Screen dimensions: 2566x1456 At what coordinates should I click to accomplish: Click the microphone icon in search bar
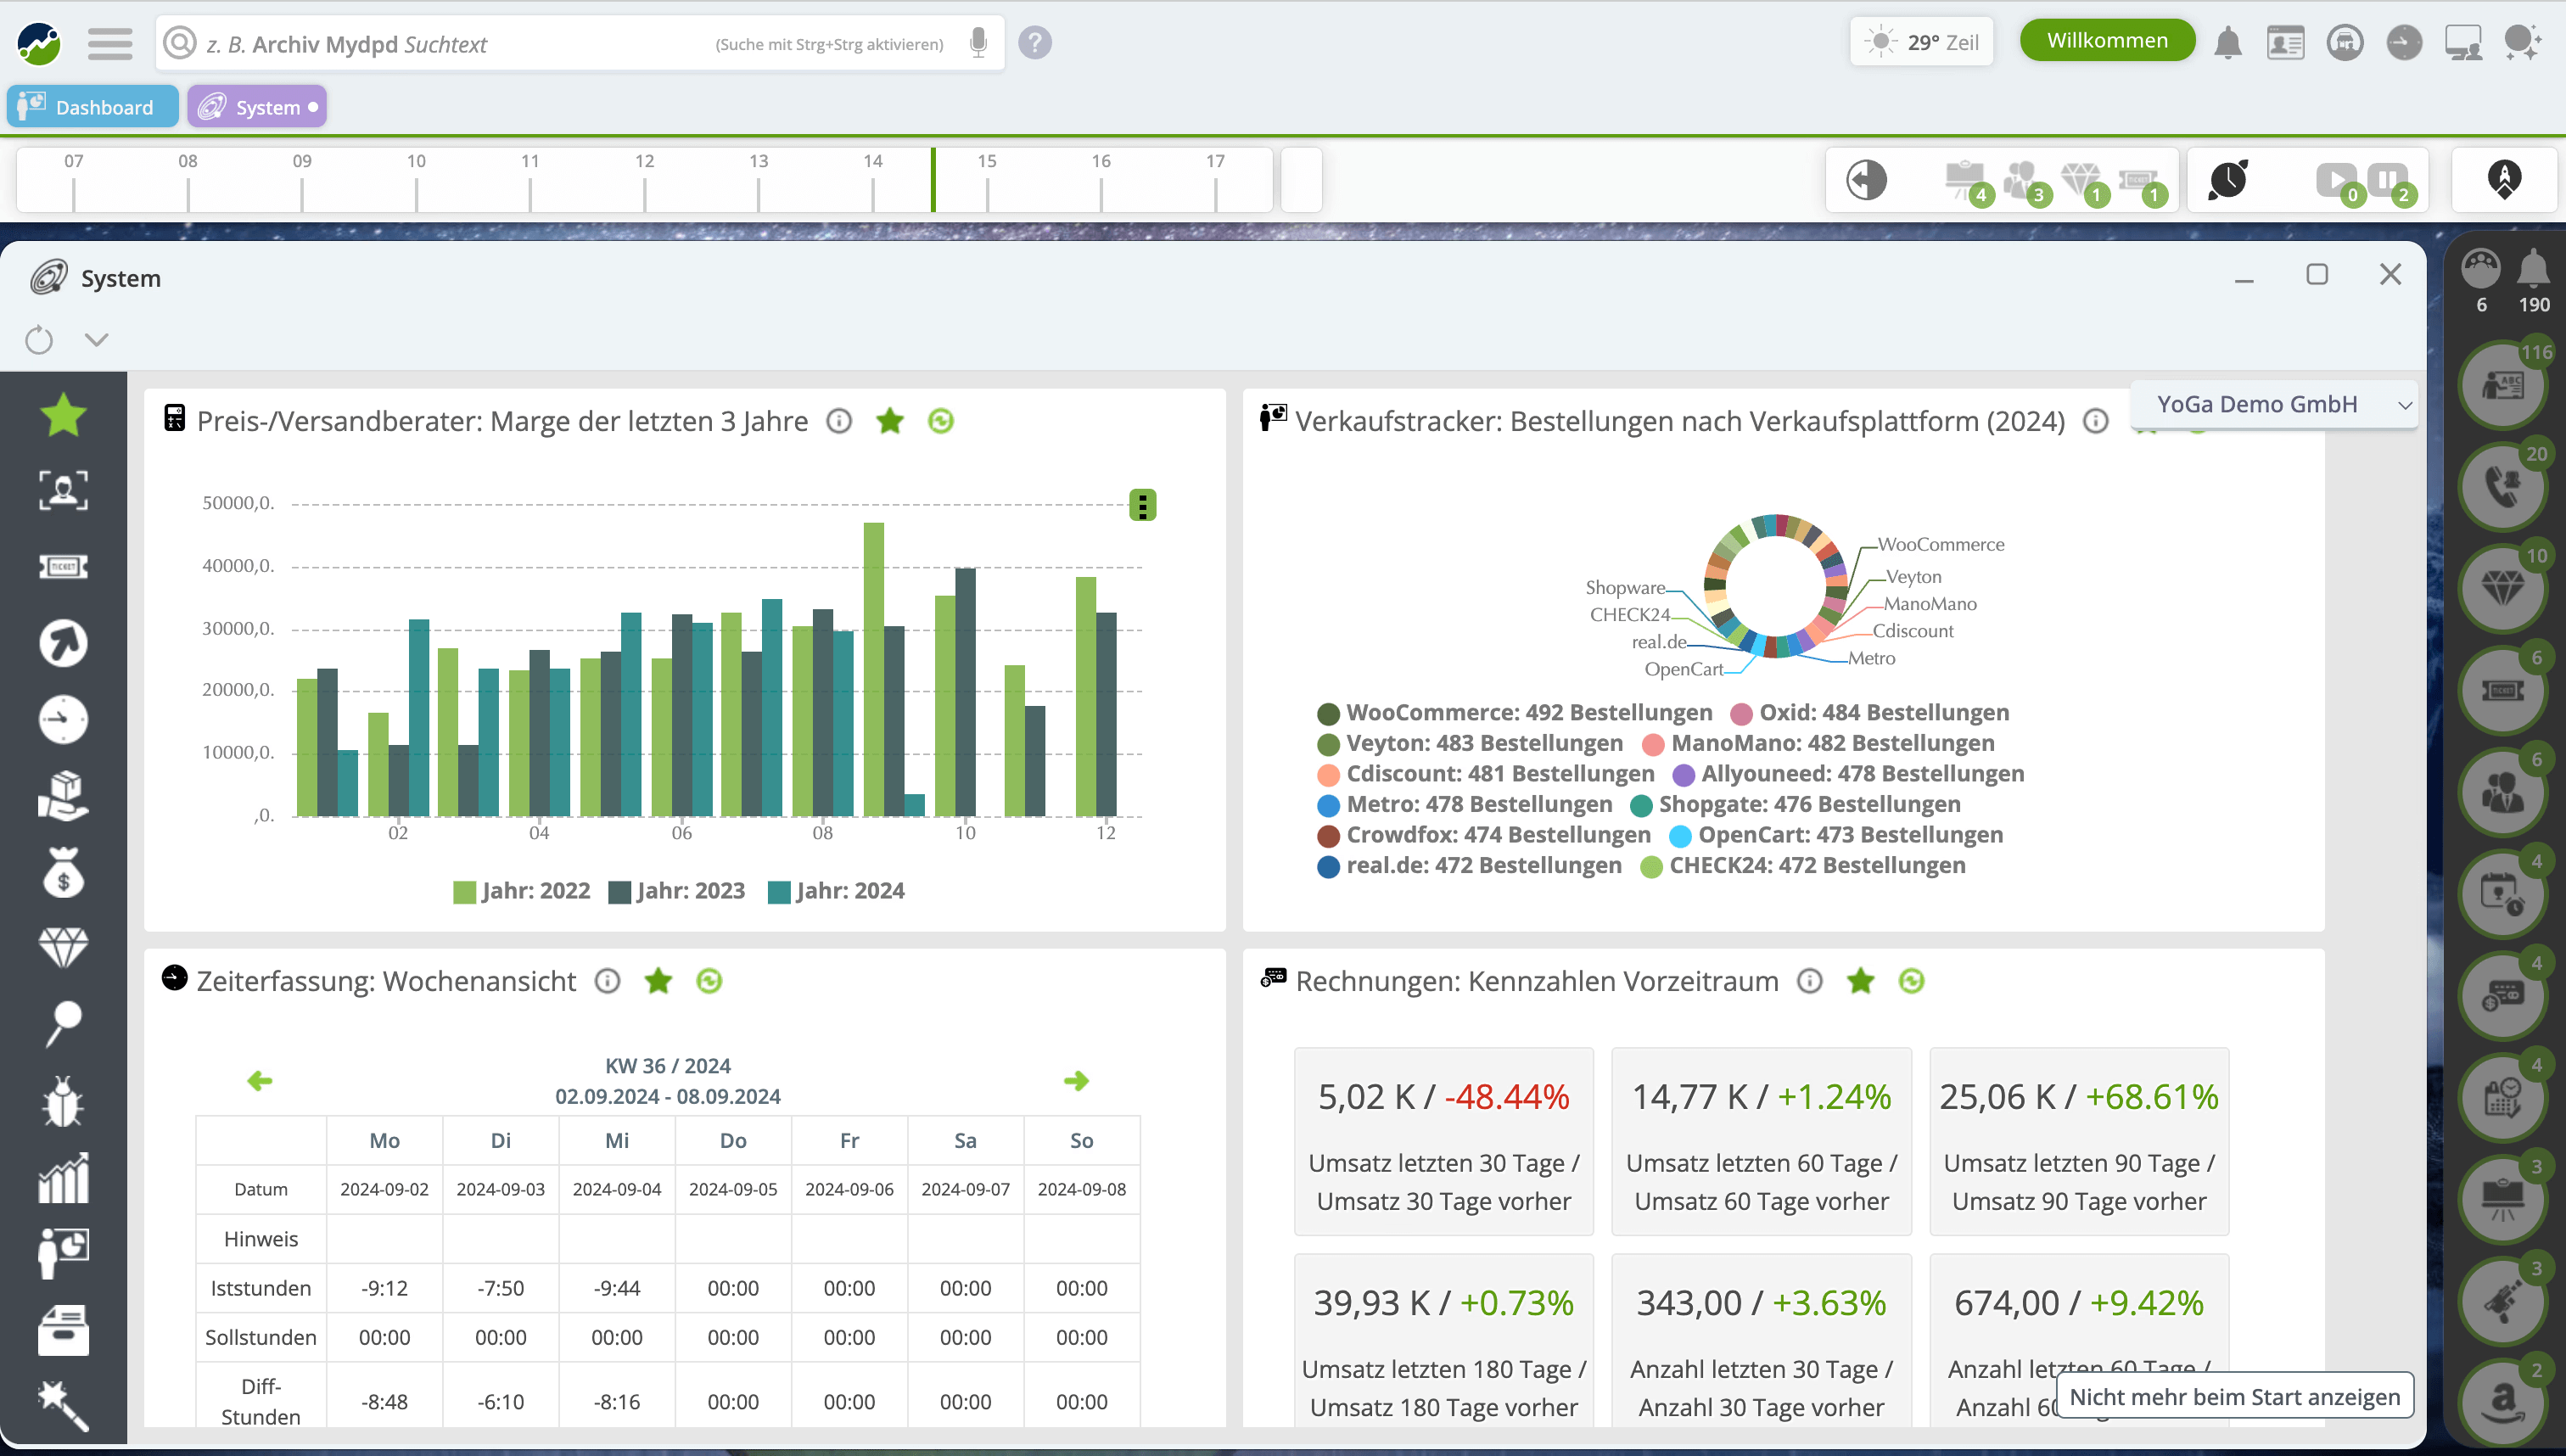[x=978, y=43]
